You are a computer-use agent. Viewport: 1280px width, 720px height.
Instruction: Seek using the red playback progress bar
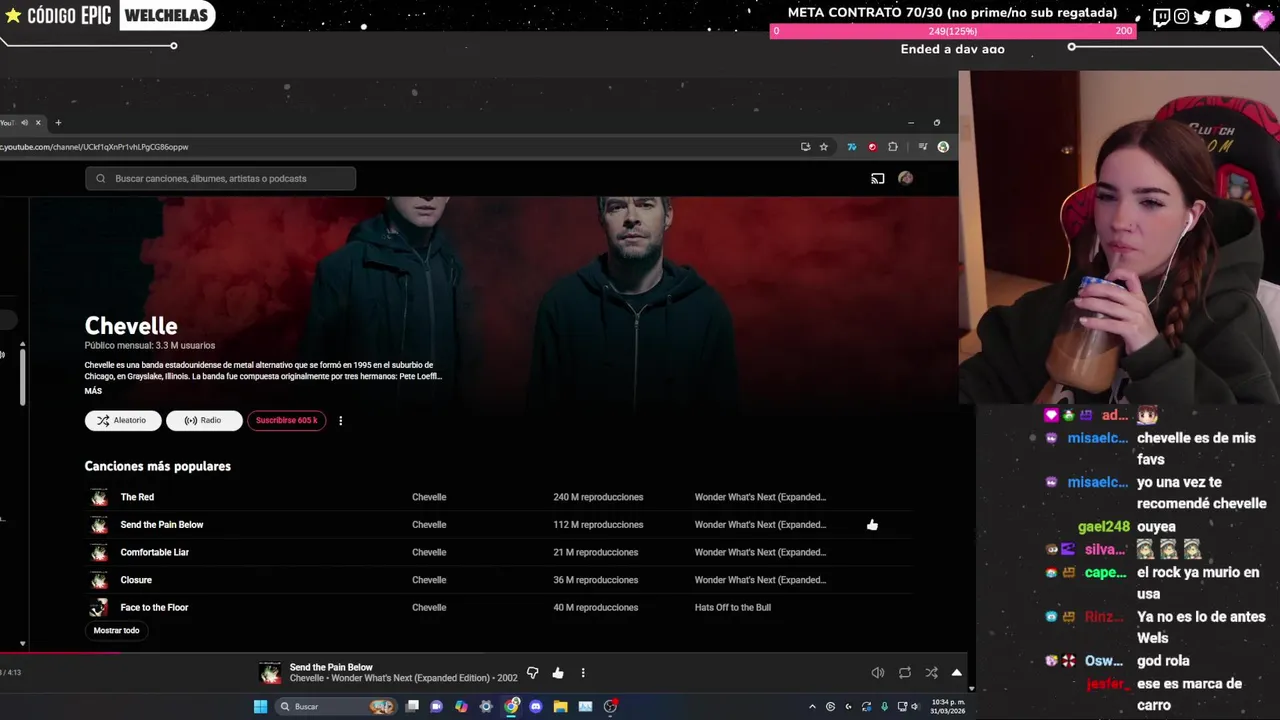coord(60,654)
